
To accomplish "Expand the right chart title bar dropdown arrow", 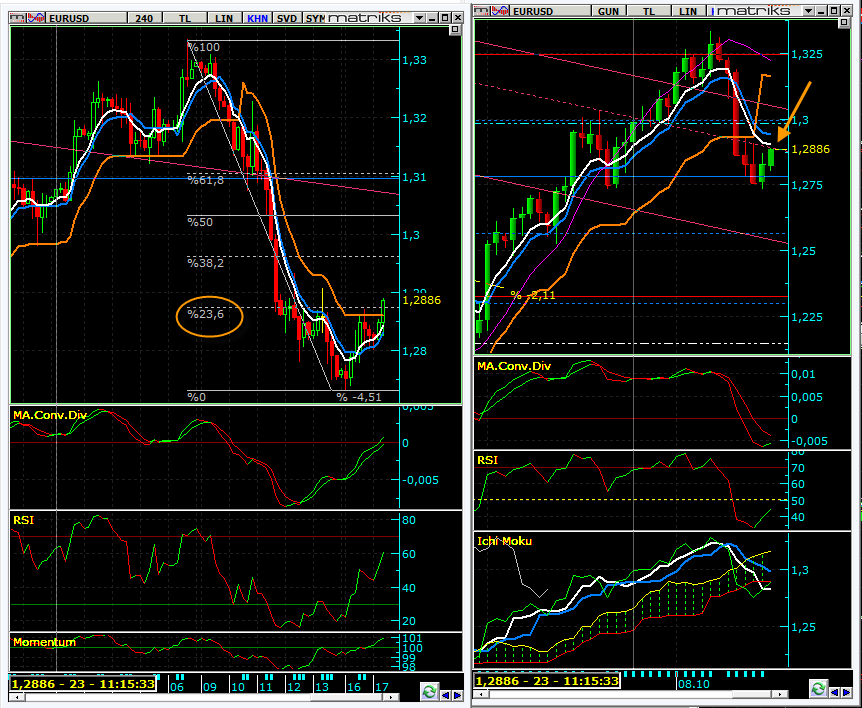I will click(x=808, y=9).
